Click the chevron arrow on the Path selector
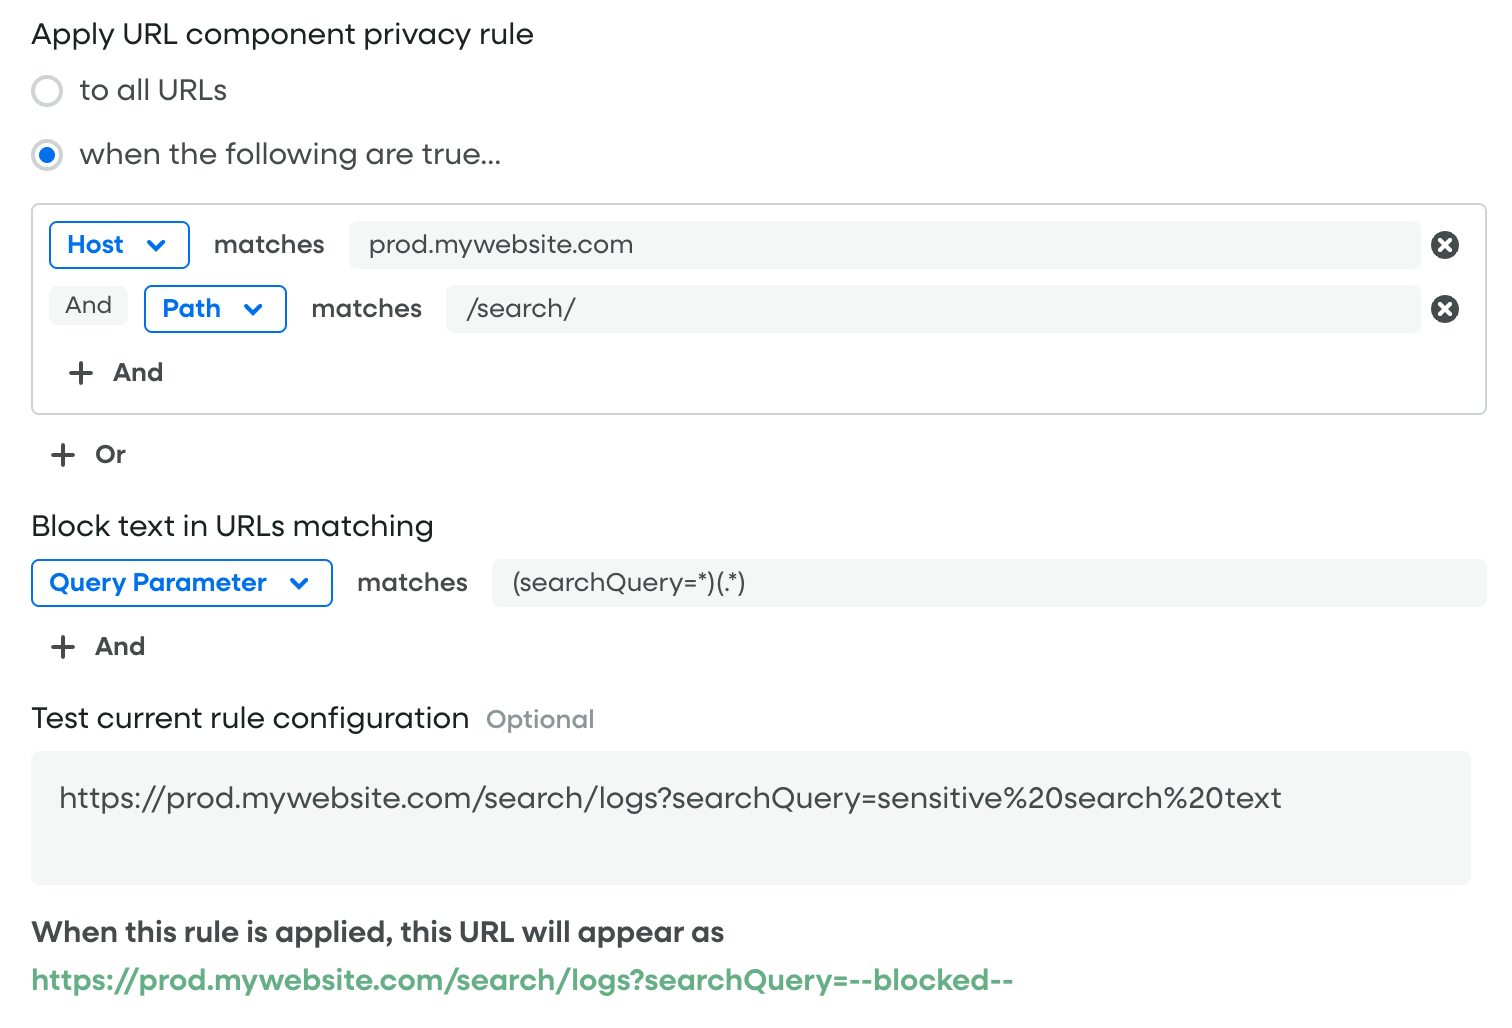 click(x=253, y=309)
